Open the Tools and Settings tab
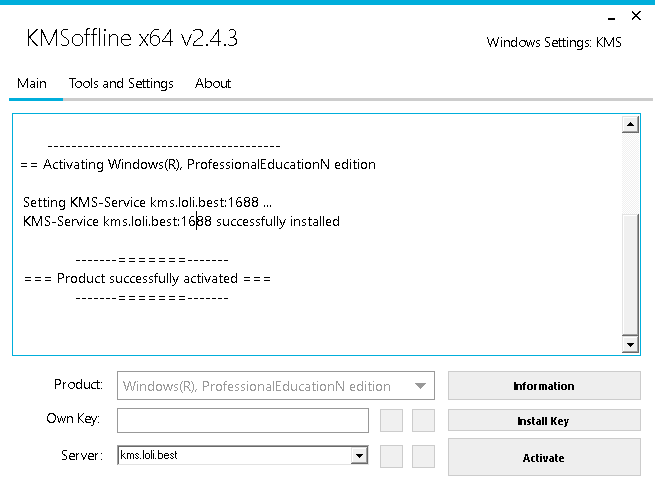655x491 pixels. coord(121,84)
